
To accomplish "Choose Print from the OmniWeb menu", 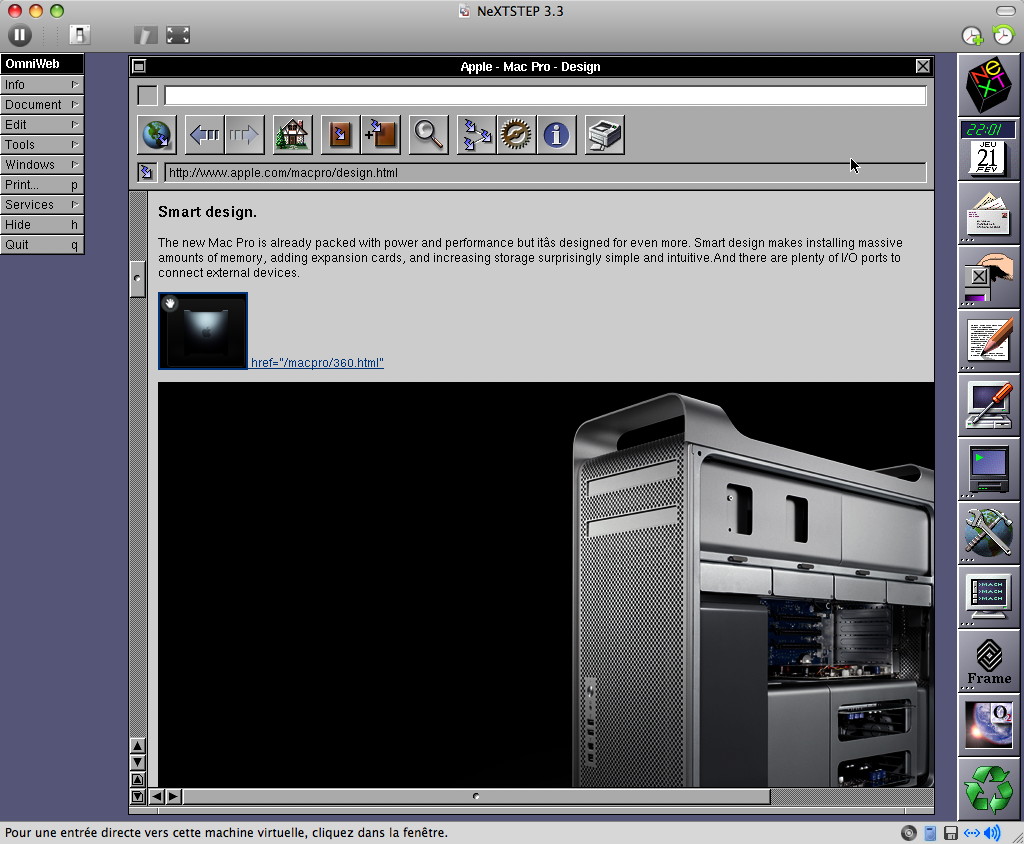I will coord(42,185).
